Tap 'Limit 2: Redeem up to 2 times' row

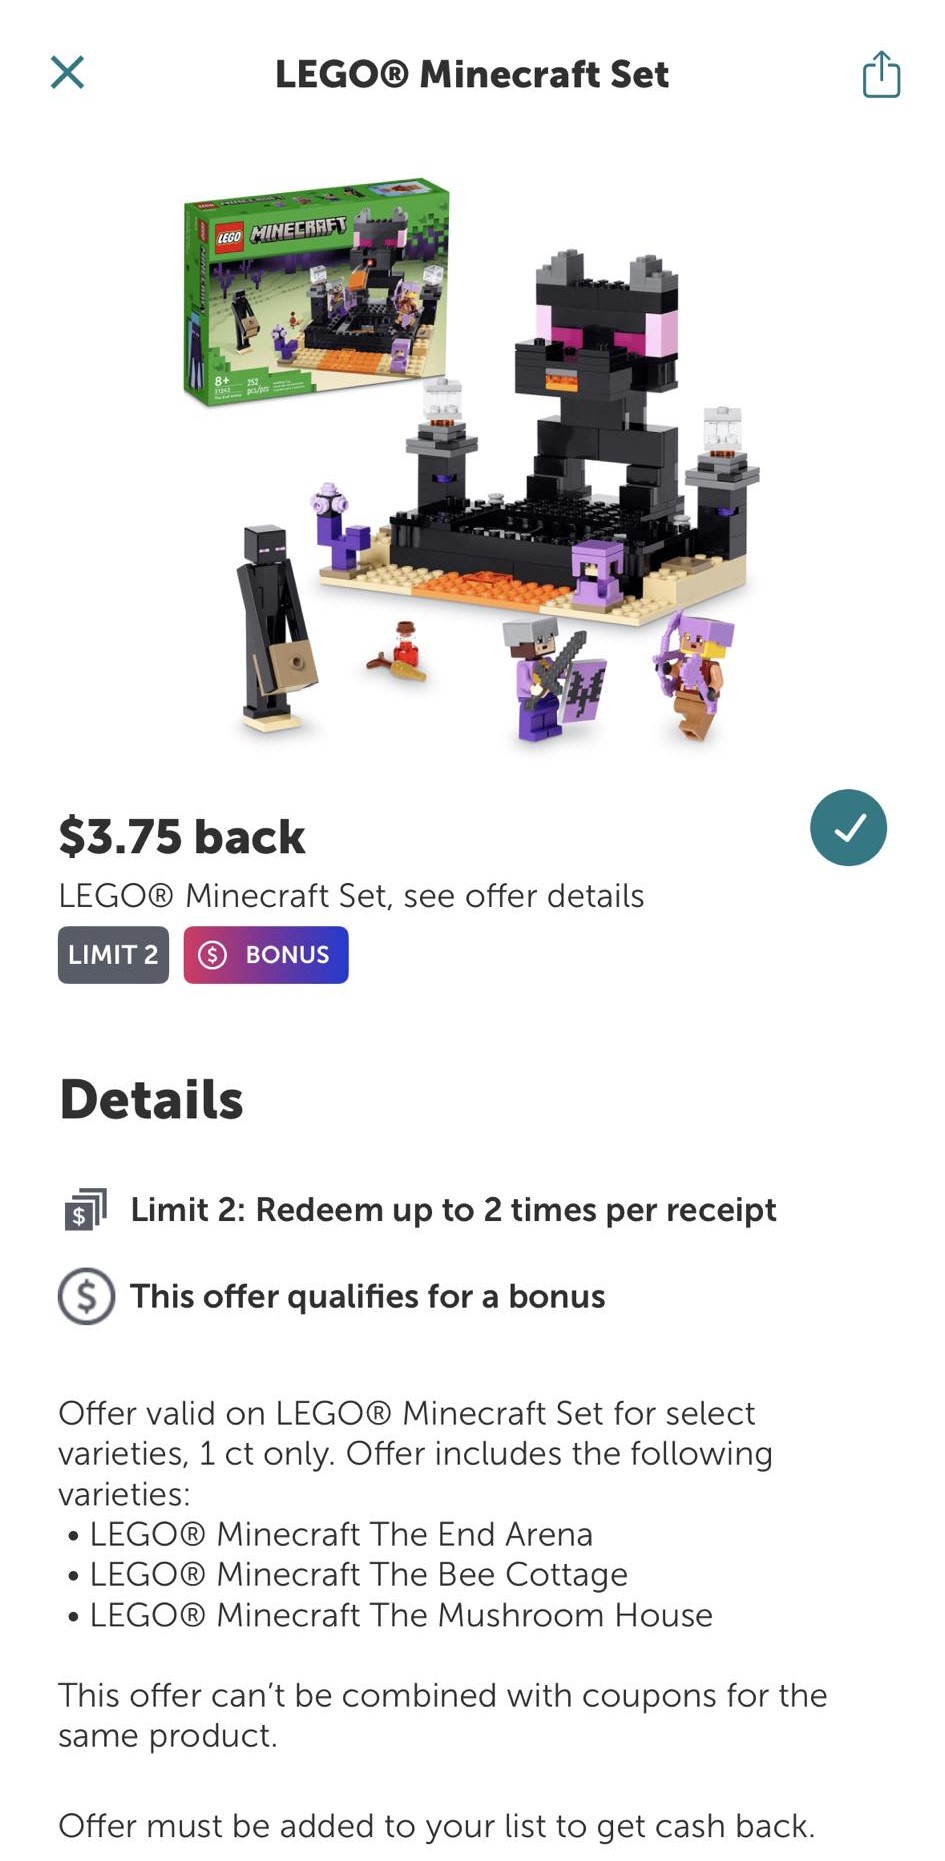click(x=417, y=1210)
